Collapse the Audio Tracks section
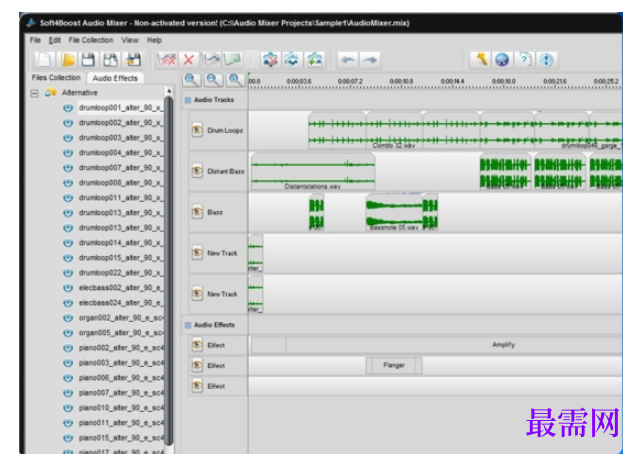638x454 pixels. [x=188, y=100]
